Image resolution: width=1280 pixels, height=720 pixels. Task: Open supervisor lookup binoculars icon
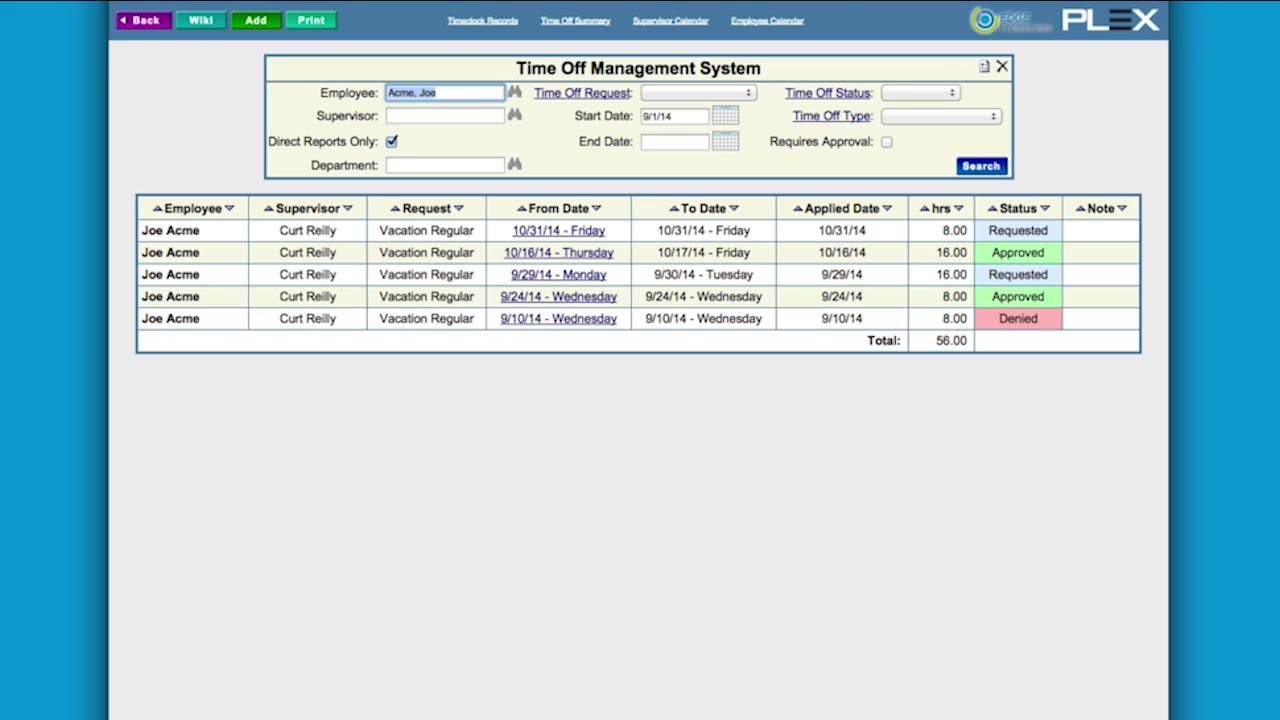(x=514, y=115)
